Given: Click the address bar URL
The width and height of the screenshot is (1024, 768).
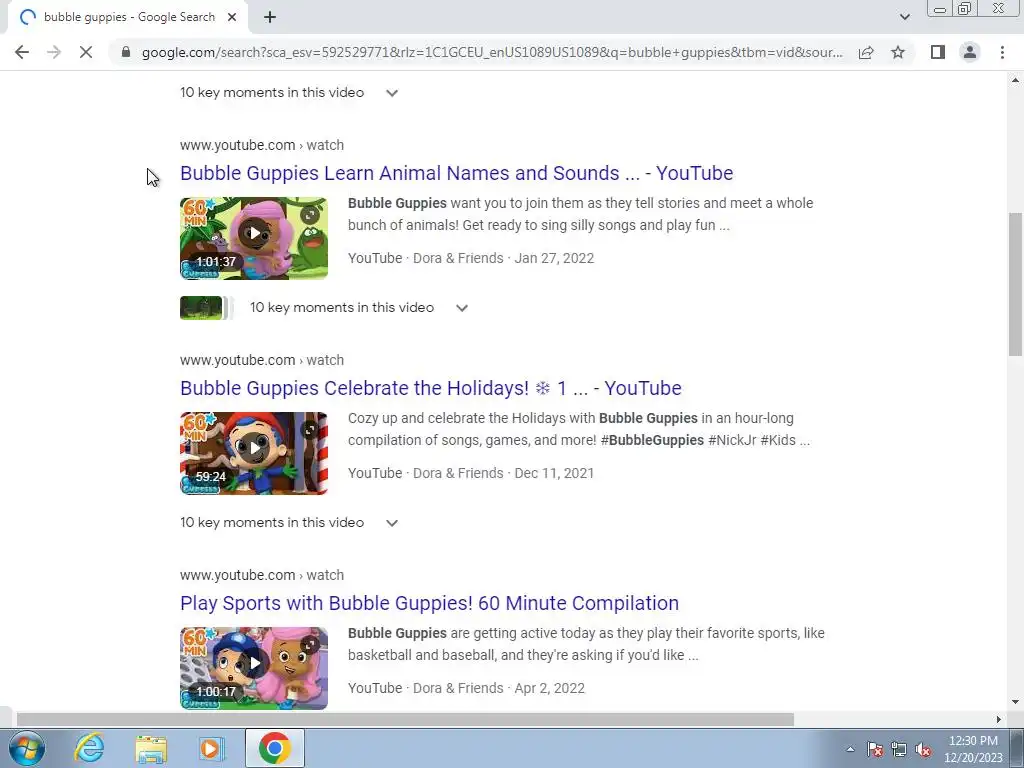Looking at the screenshot, I should (x=492, y=52).
